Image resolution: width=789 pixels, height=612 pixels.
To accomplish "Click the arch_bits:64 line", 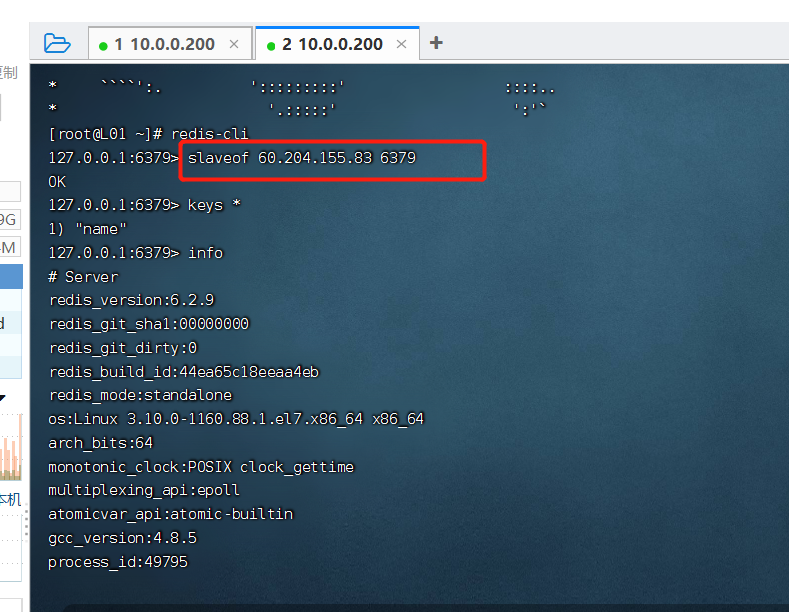I will coord(101,443).
